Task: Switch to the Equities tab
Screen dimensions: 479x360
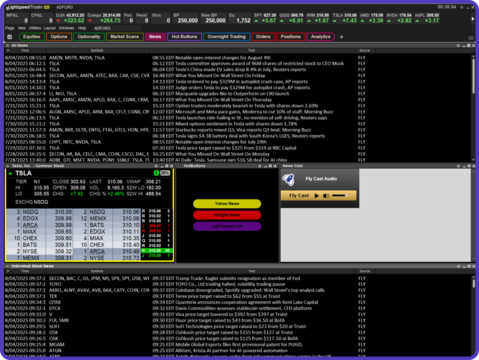Action: point(32,37)
